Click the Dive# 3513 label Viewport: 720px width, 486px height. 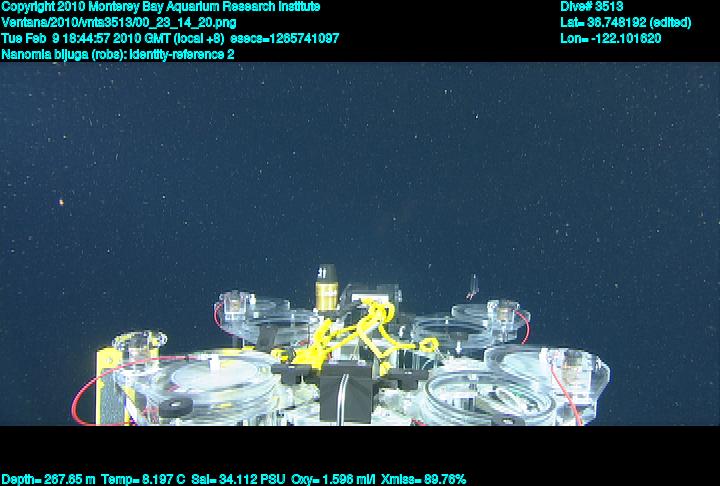coord(592,6)
